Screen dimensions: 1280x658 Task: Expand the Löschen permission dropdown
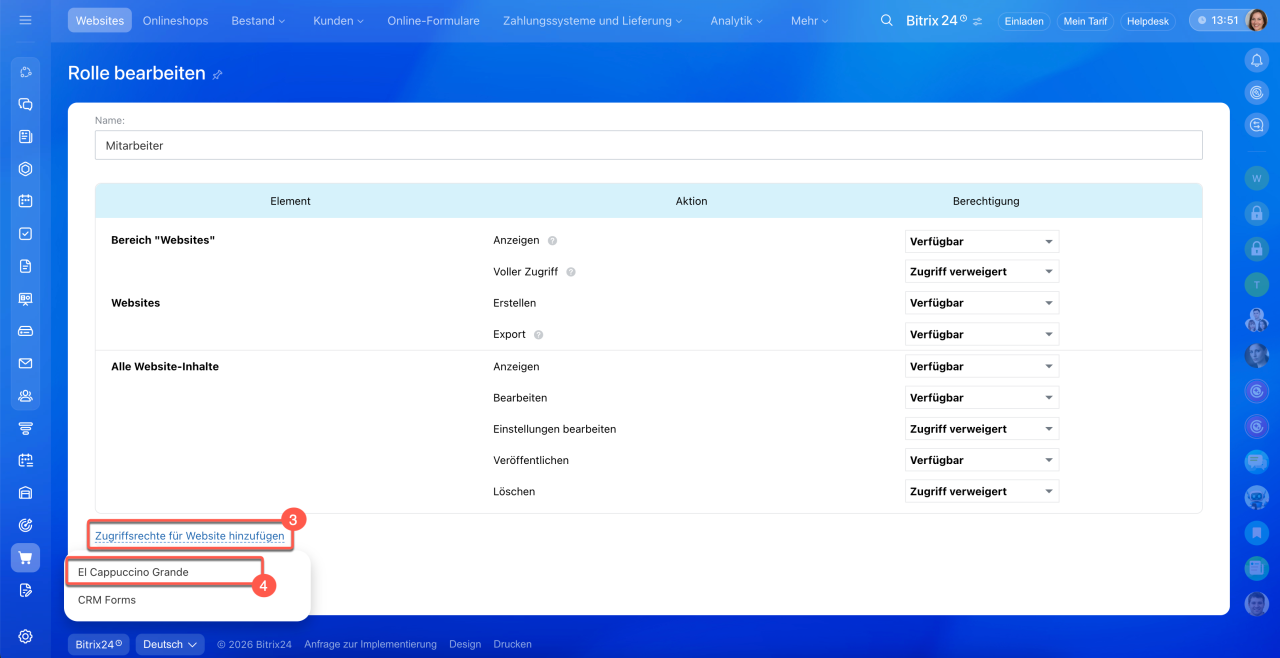[981, 492]
